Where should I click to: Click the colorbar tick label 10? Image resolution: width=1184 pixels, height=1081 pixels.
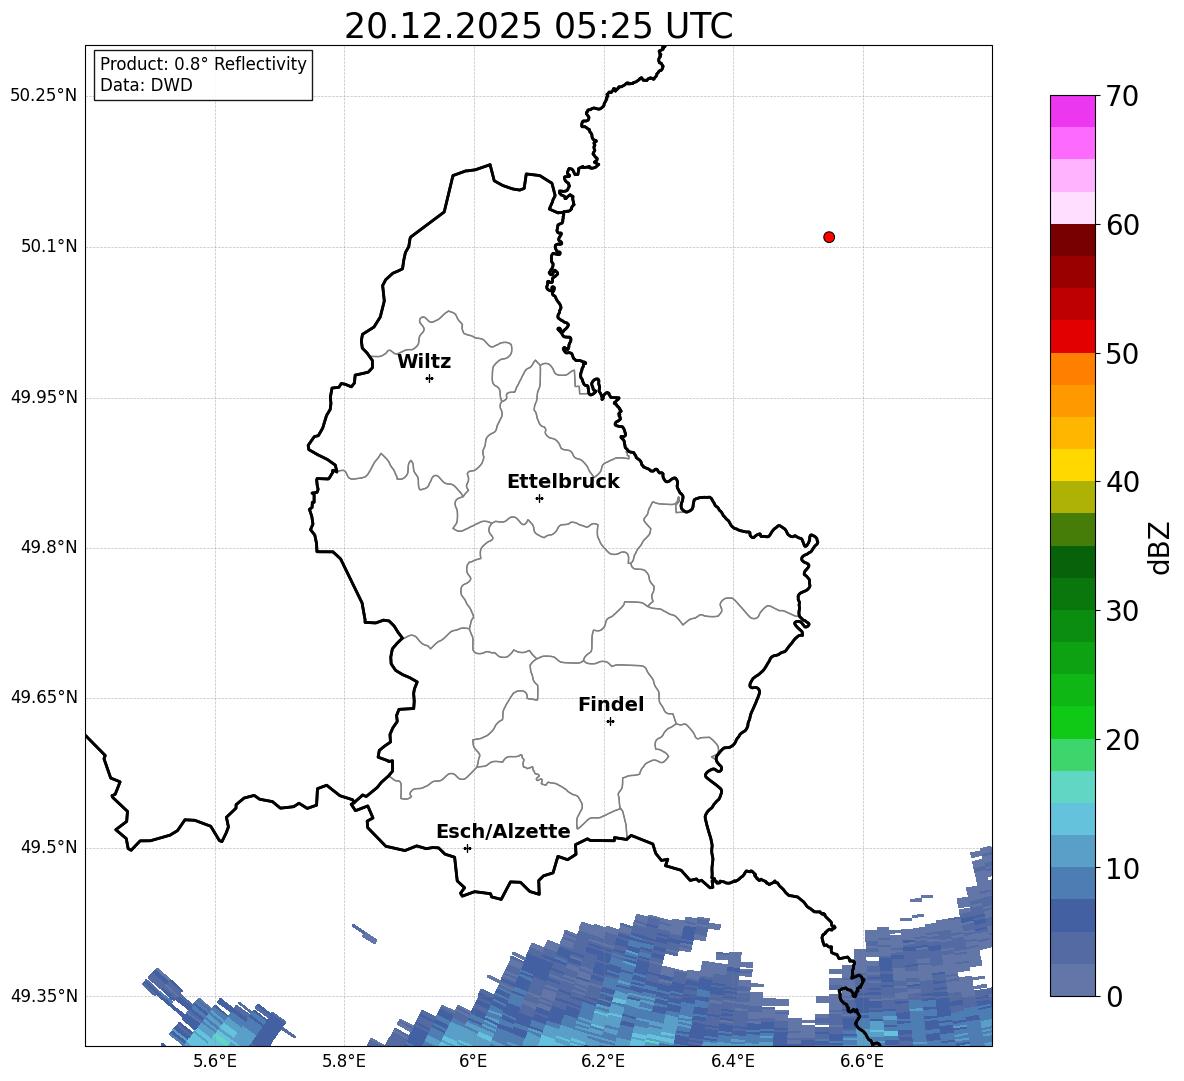[1122, 868]
